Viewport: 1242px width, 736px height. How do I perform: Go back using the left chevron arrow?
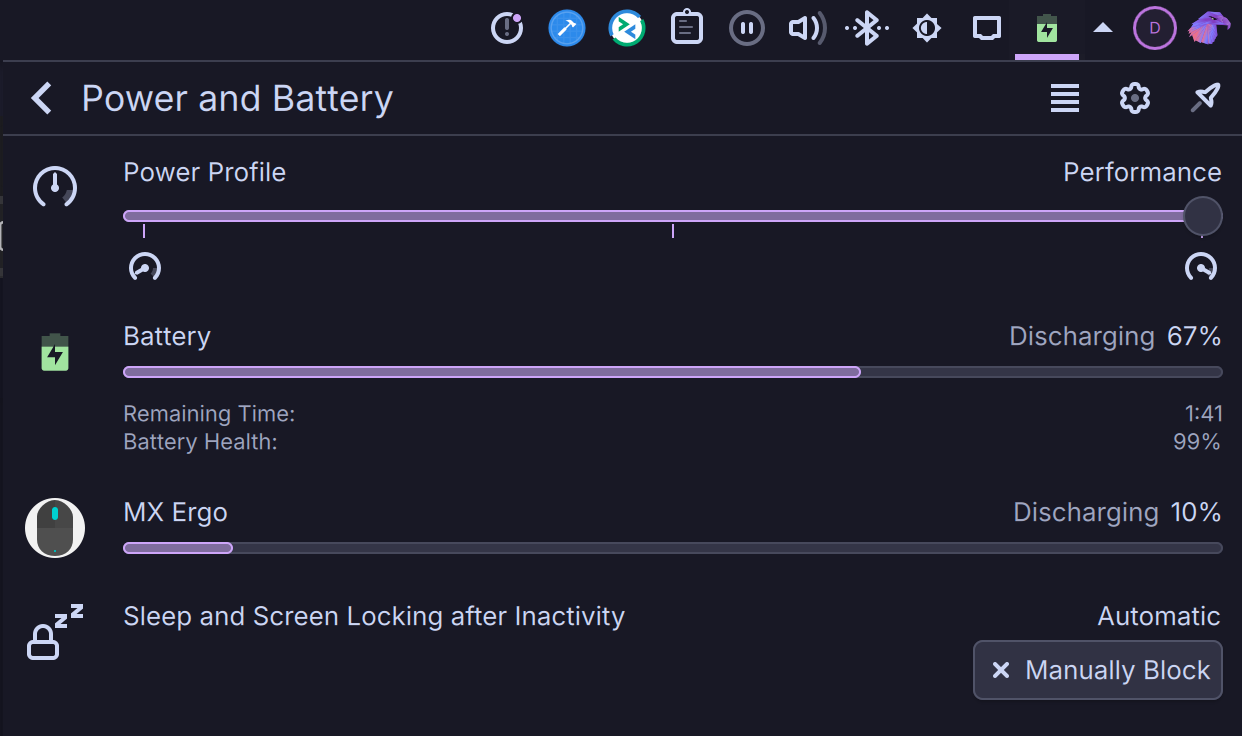[41, 98]
